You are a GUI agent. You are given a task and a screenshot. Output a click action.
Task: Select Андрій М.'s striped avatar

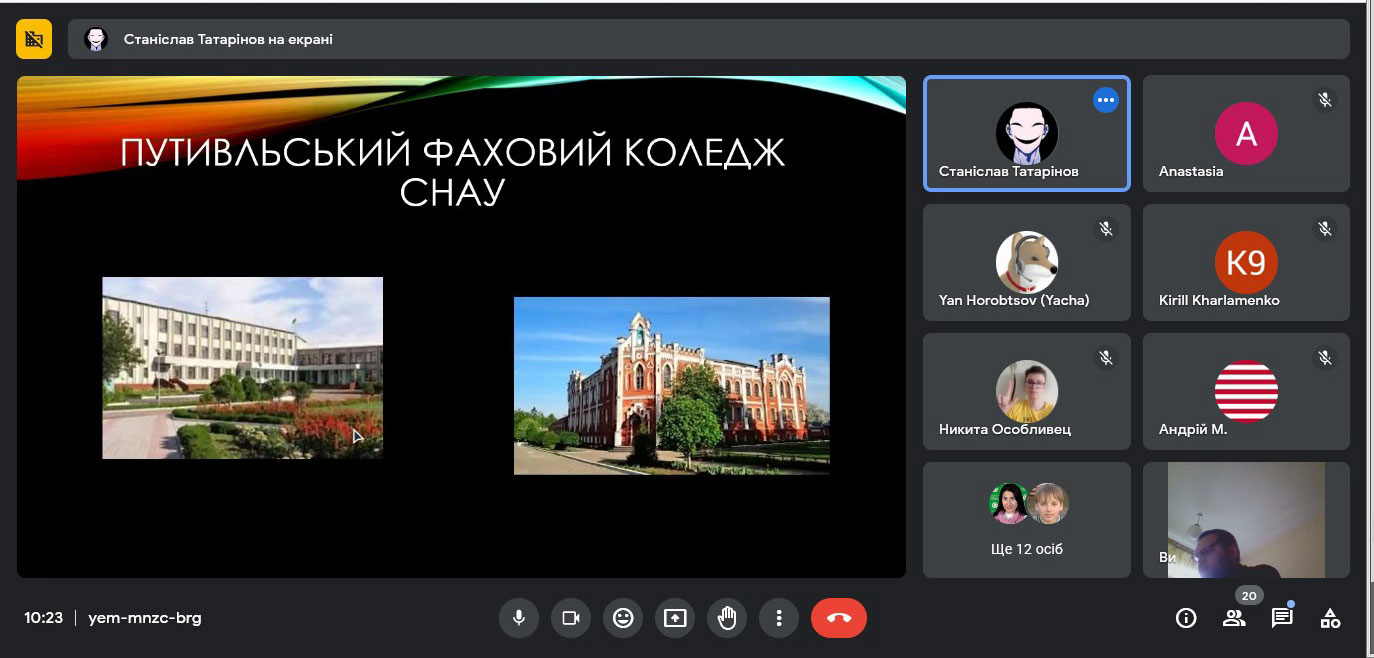[1246, 391]
